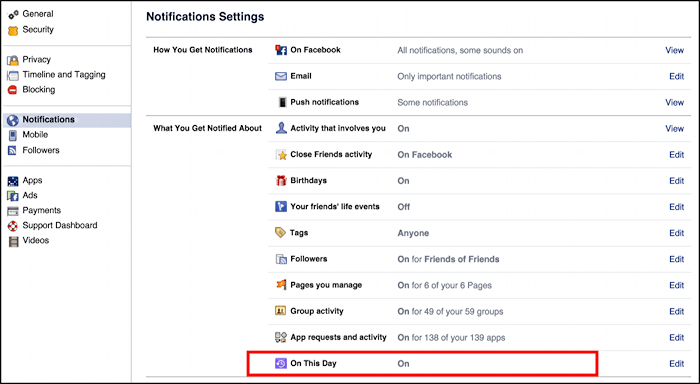
Task: Click the Ads icon in sidebar
Action: tap(13, 196)
